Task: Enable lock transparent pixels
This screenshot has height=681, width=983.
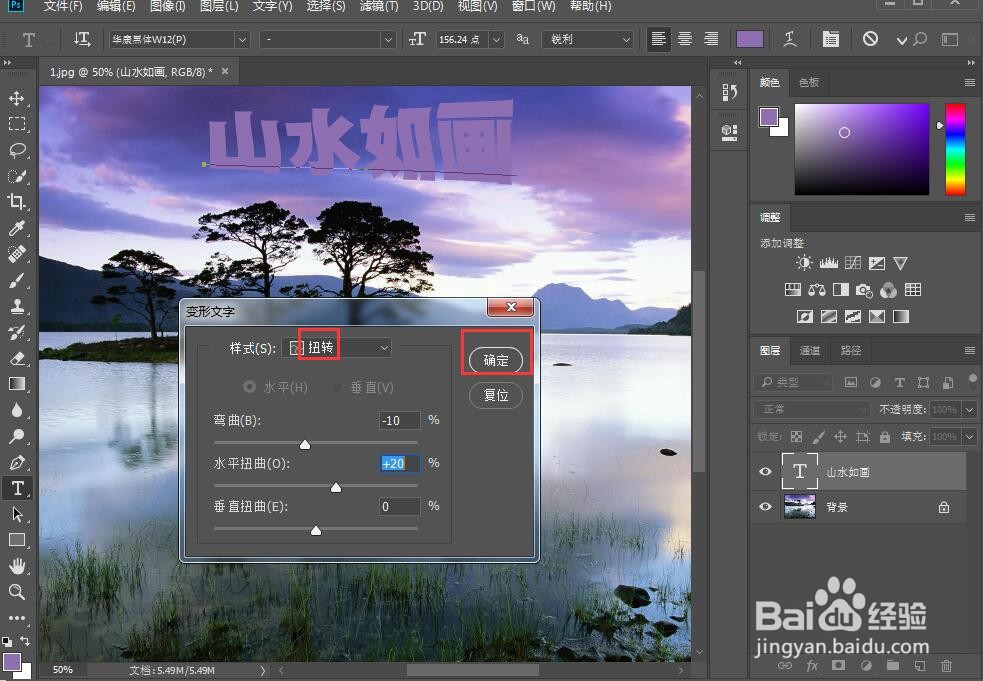Action: point(796,436)
